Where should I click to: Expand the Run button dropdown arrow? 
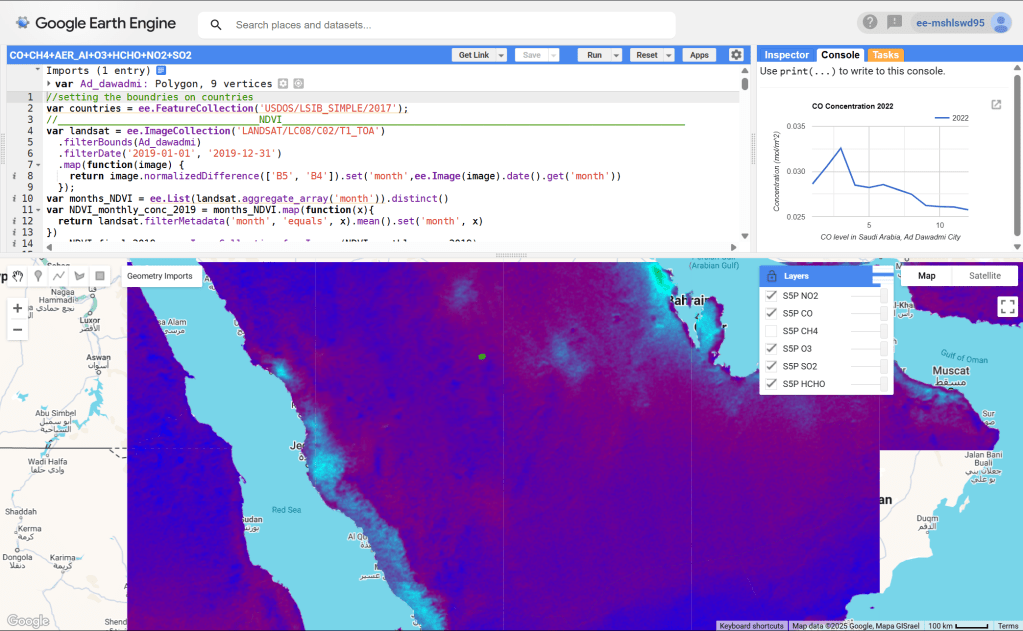[617, 56]
